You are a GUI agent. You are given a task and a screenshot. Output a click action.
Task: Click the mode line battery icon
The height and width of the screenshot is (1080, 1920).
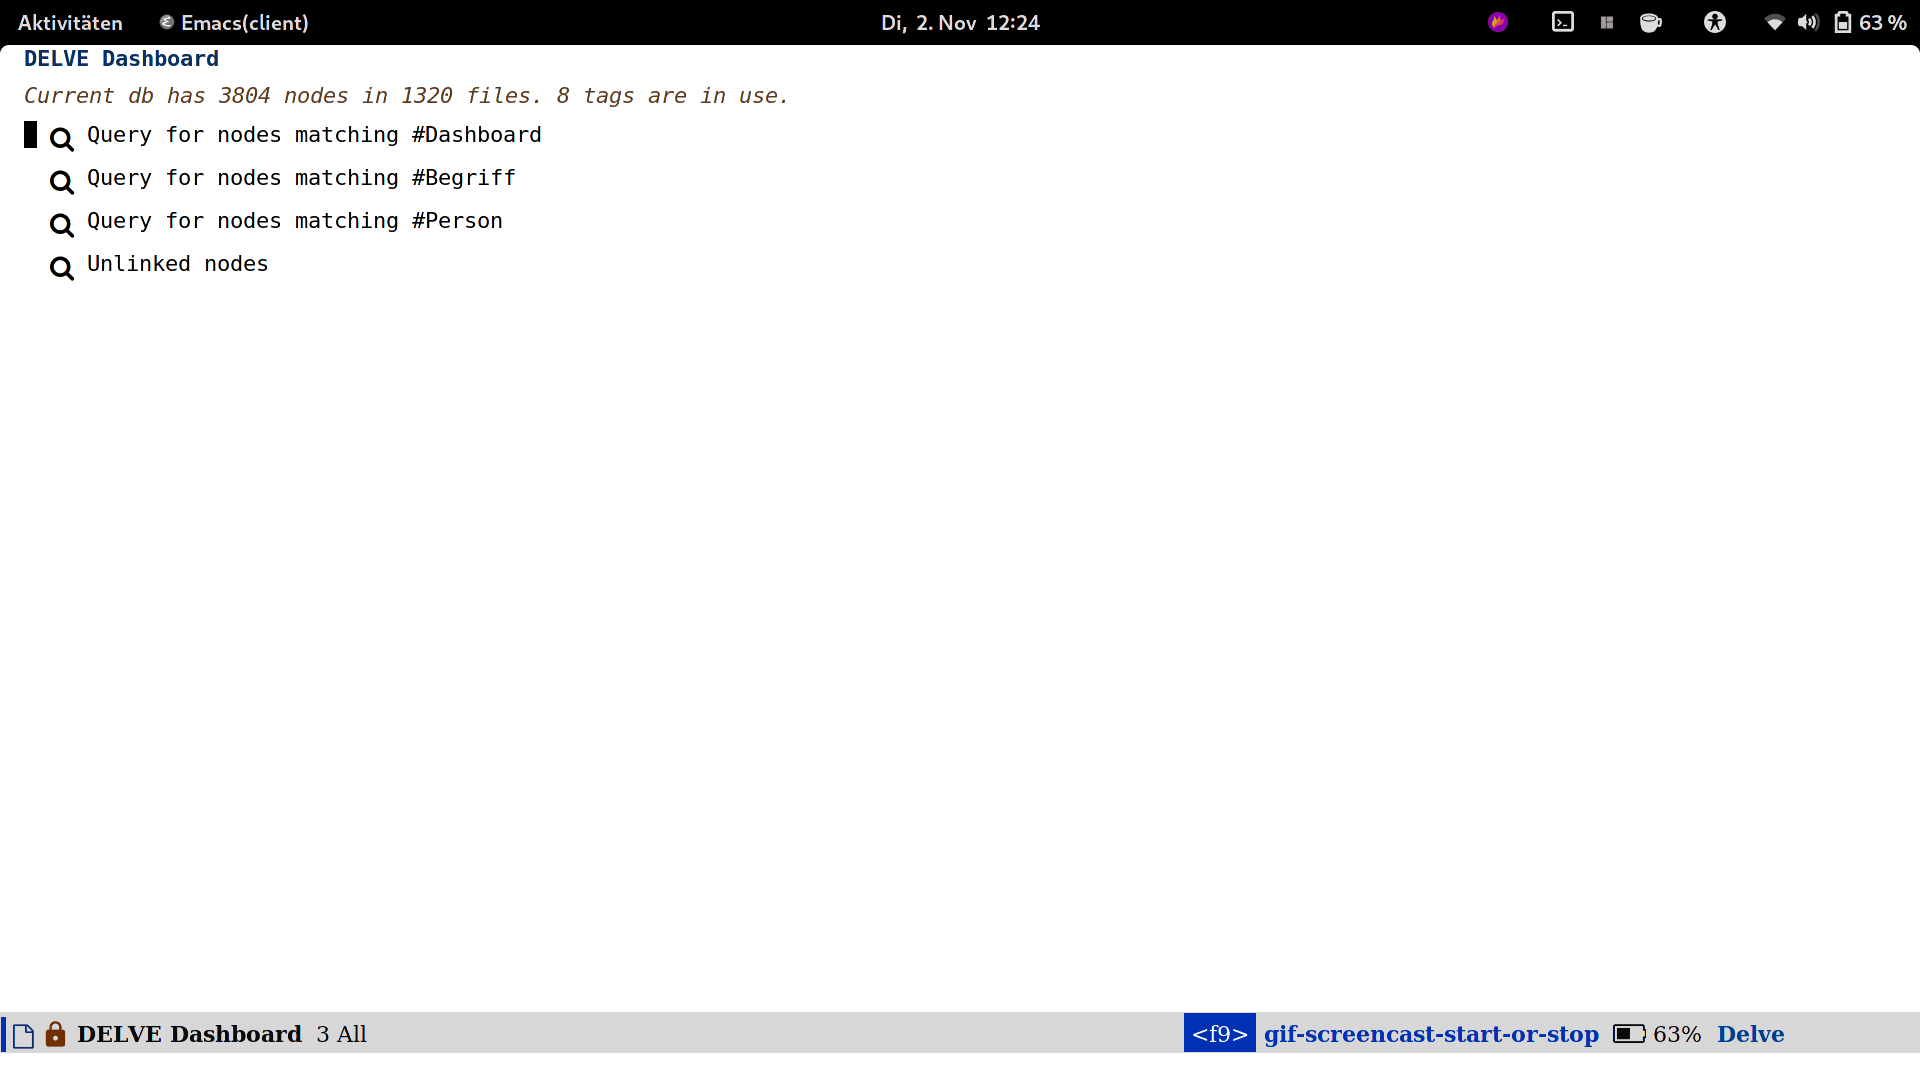1629,1034
